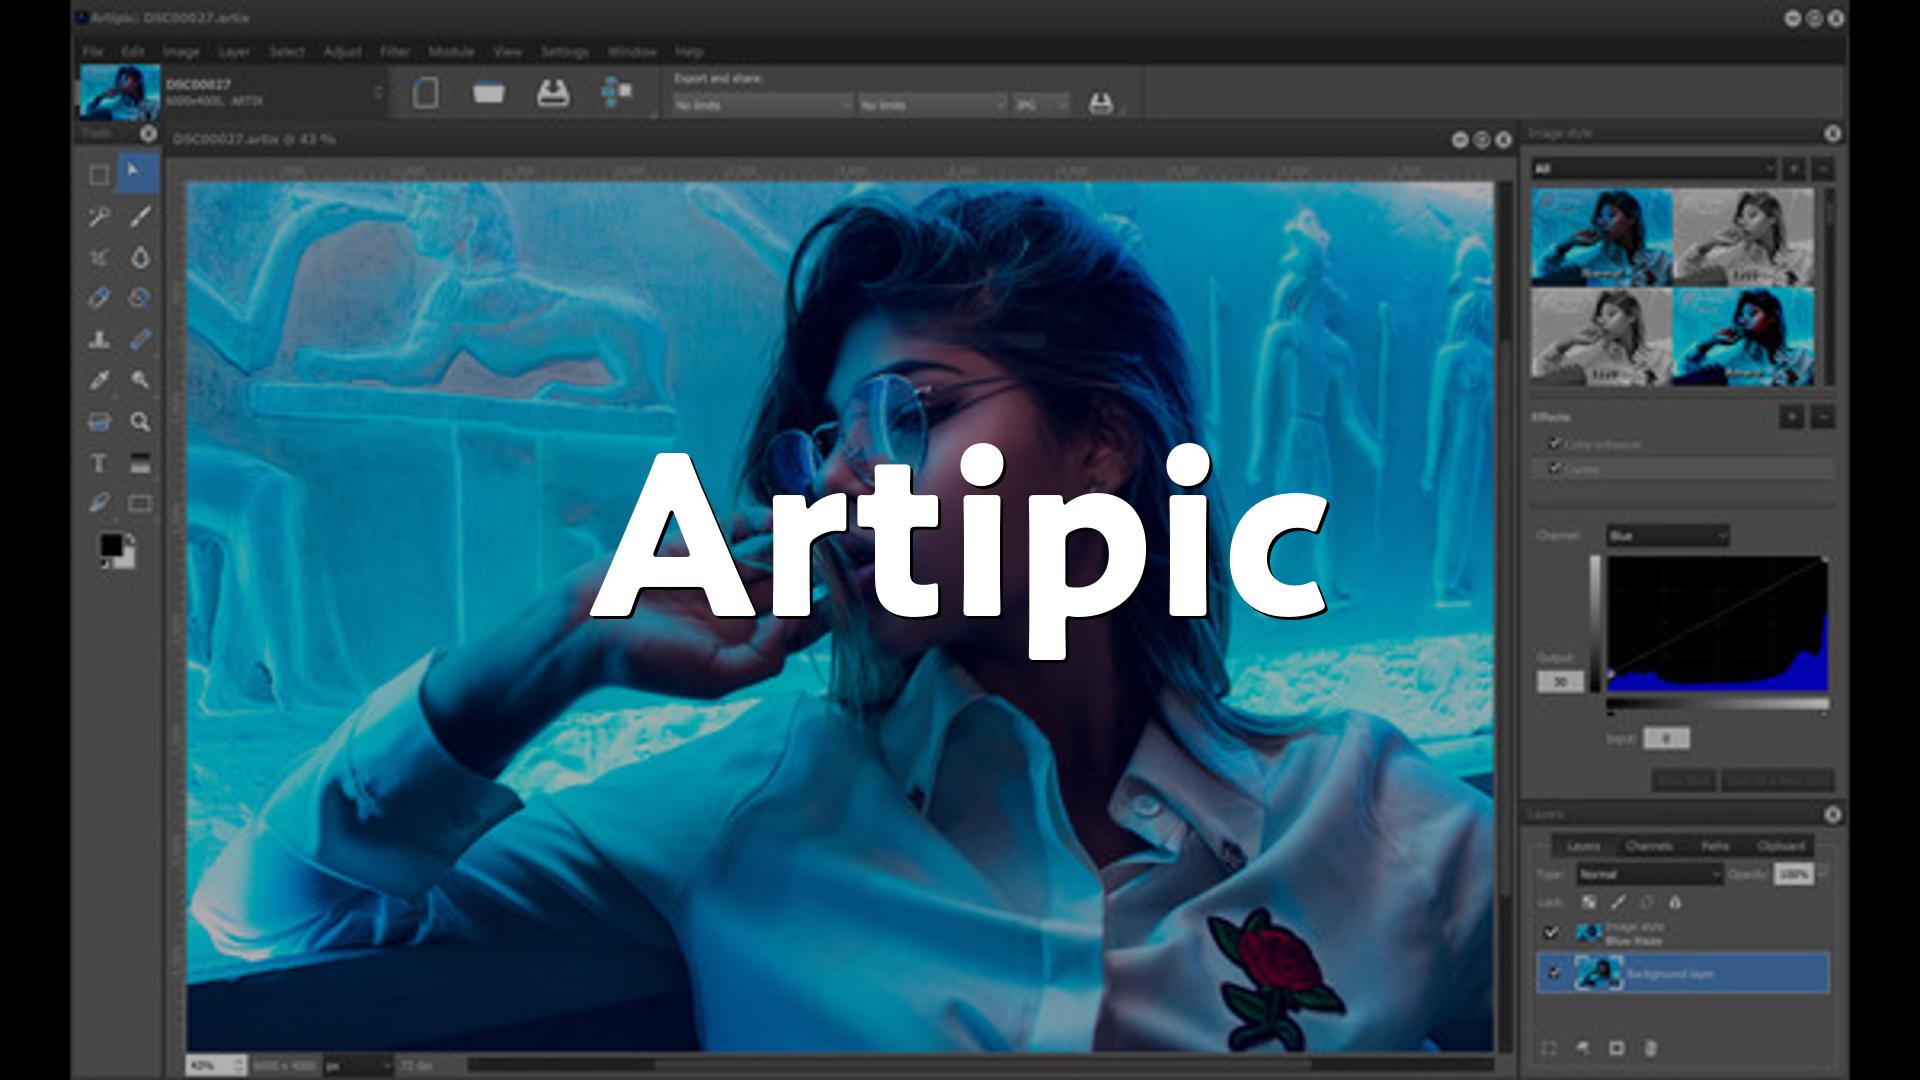
Task: Click the foreground black color swatch
Action: click(x=110, y=544)
